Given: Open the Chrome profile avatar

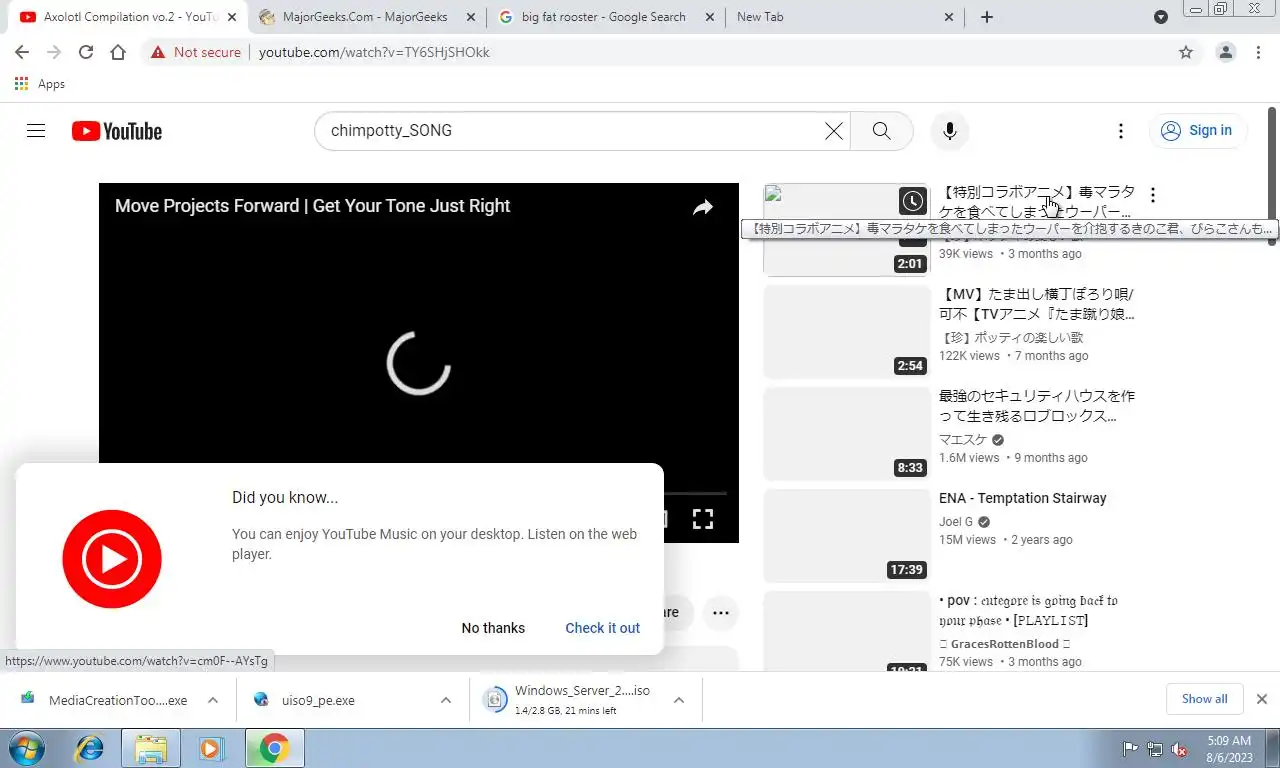Looking at the screenshot, I should click(1226, 52).
